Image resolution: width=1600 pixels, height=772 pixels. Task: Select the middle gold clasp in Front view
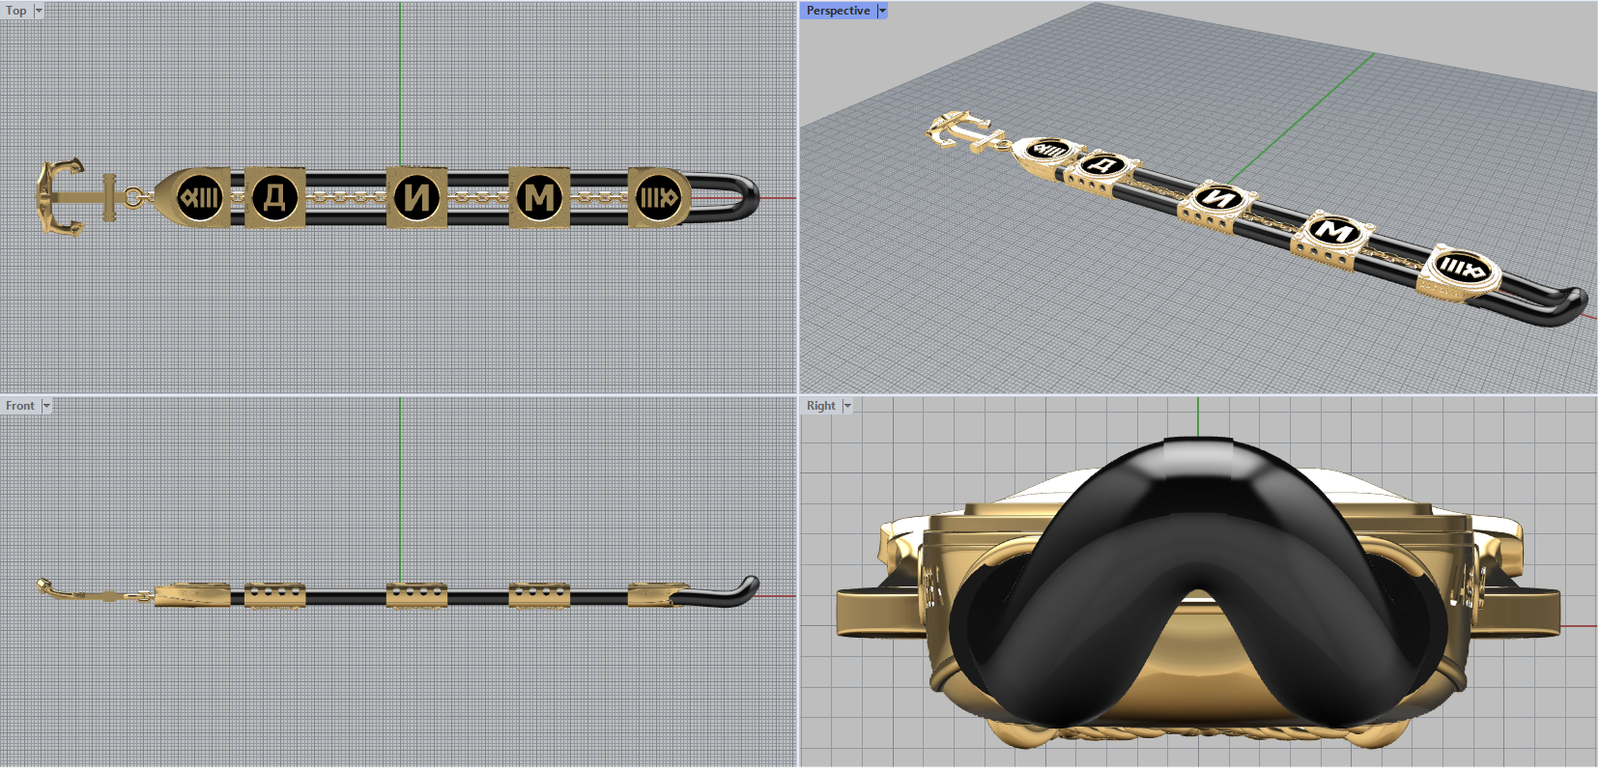[416, 596]
